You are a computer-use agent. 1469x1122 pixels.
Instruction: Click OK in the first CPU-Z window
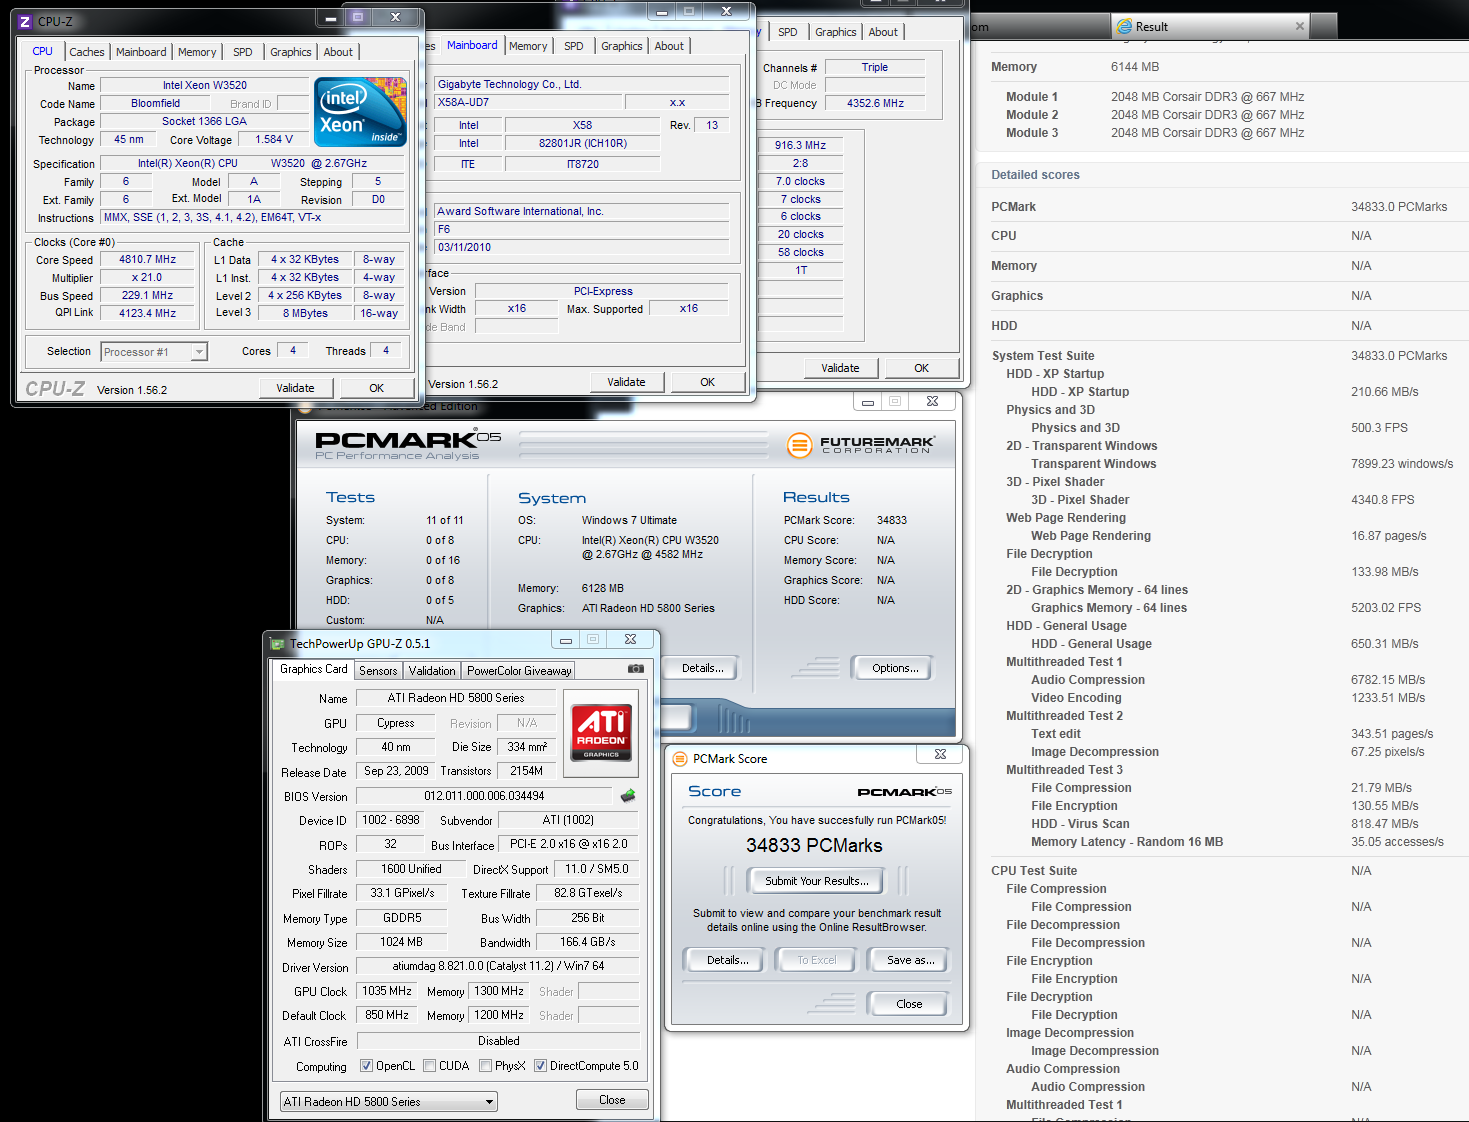pos(376,388)
